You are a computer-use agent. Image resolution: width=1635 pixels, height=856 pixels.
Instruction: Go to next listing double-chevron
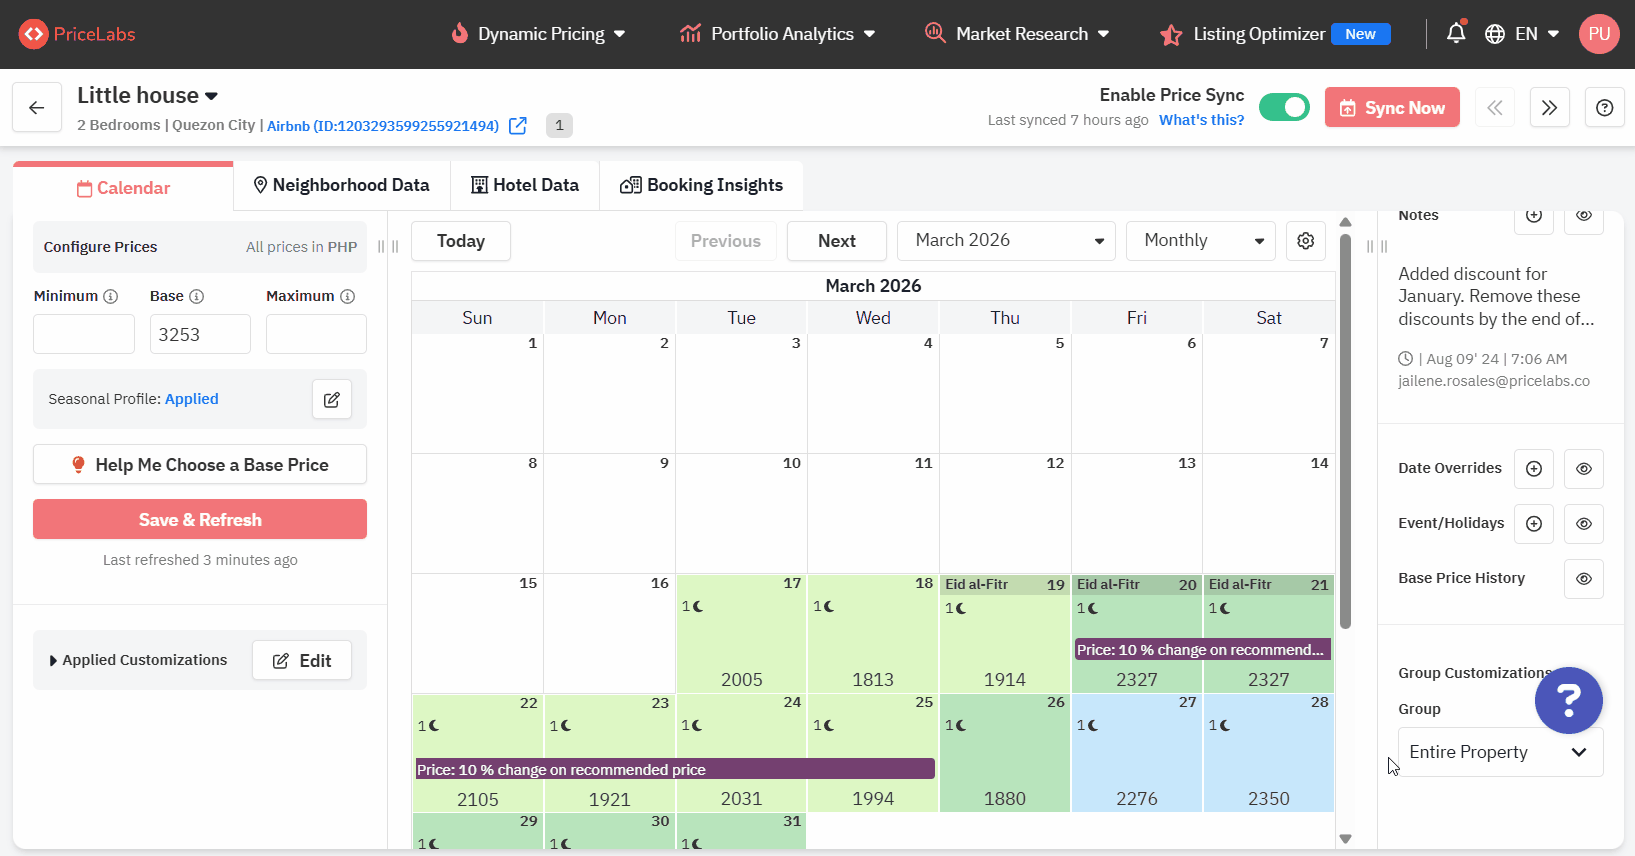[x=1549, y=108]
